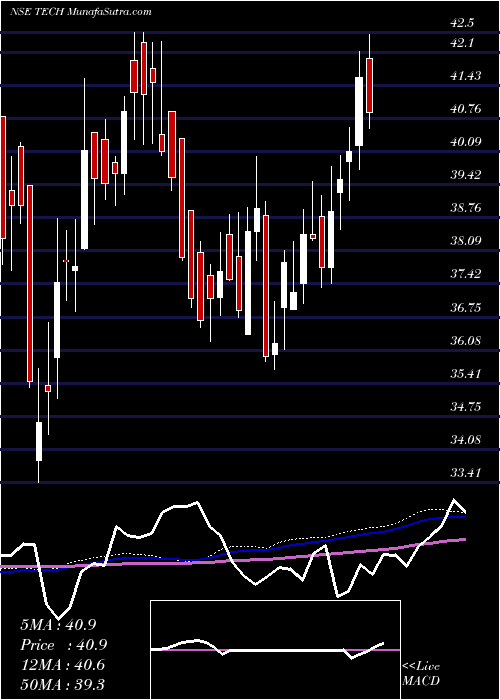Click the 36.75 price axis label
500x700 pixels.
466,308
